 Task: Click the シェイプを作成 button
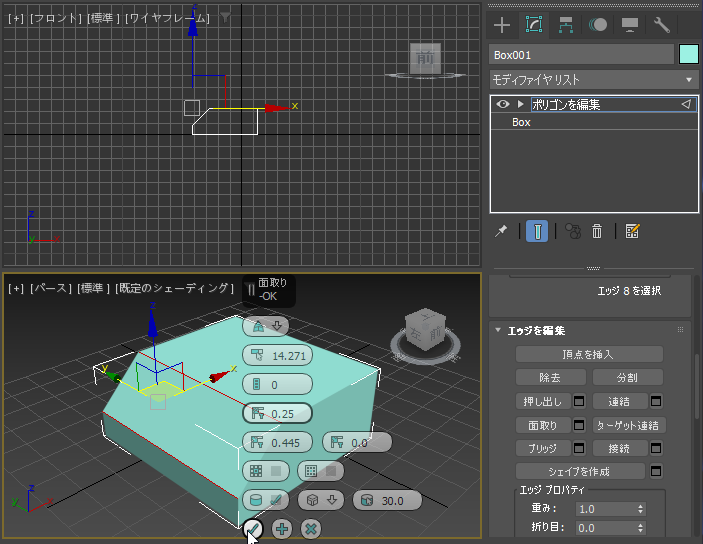[580, 471]
